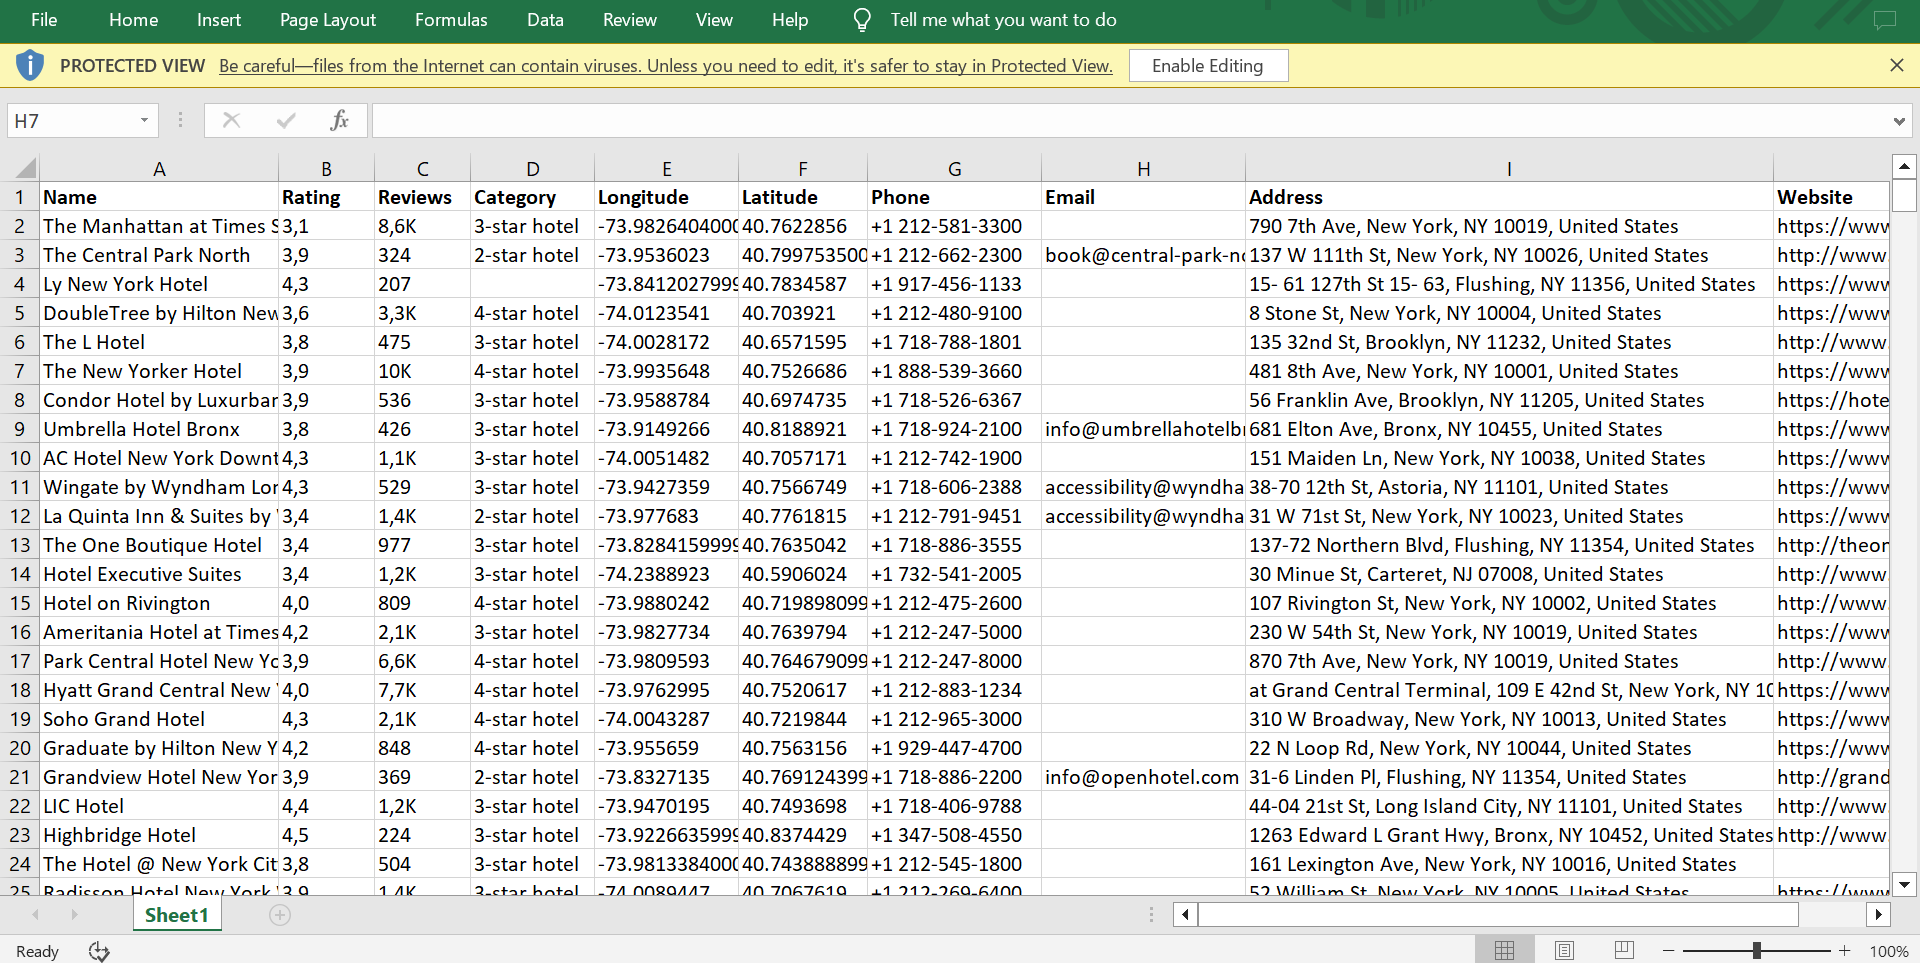
Task: Open the Name Box dropdown
Action: (x=144, y=121)
